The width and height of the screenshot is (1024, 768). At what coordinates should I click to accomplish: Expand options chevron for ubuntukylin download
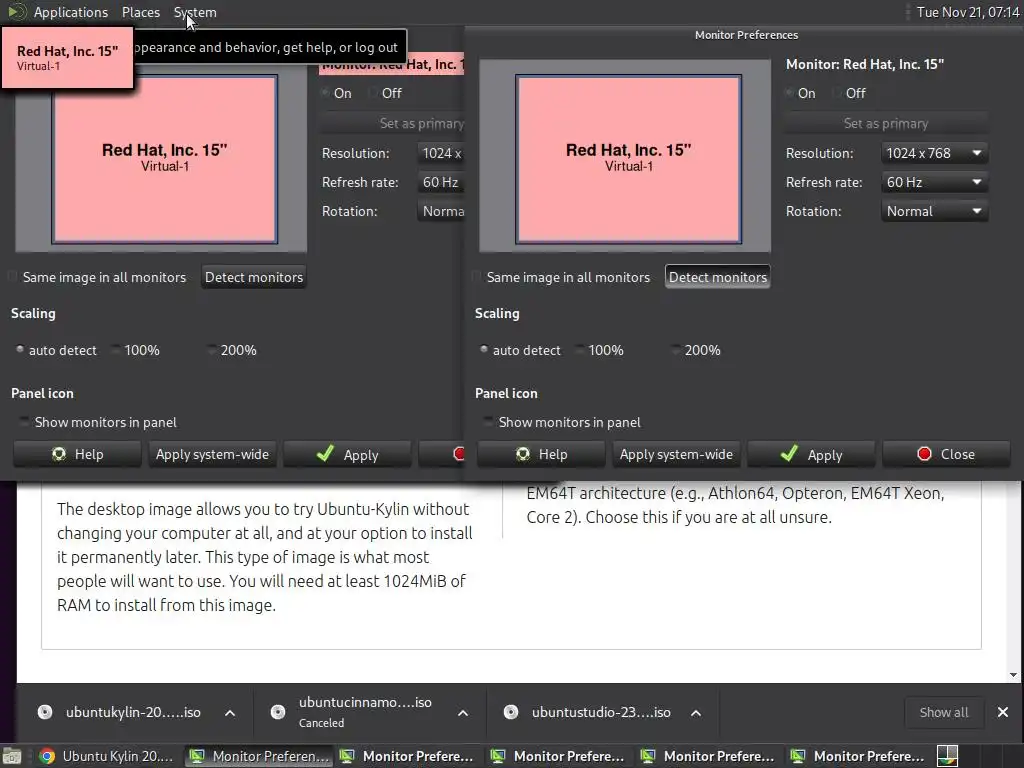click(230, 712)
